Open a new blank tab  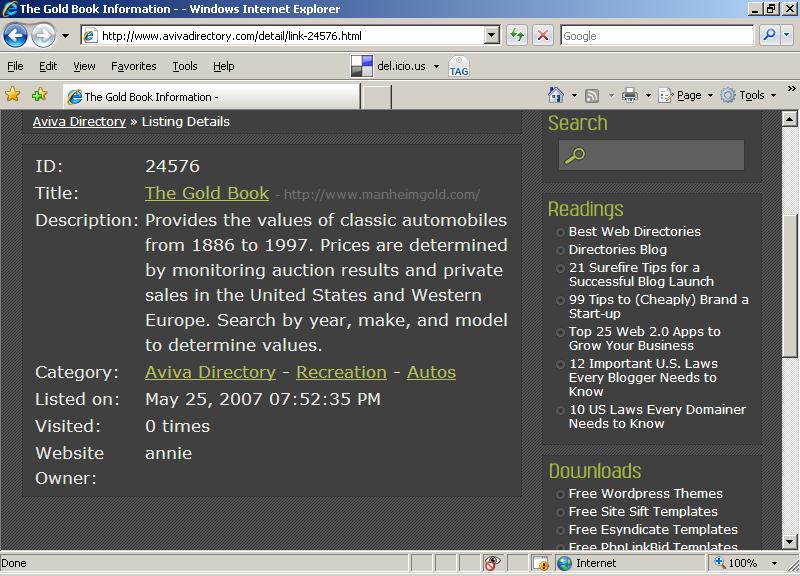pos(377,97)
